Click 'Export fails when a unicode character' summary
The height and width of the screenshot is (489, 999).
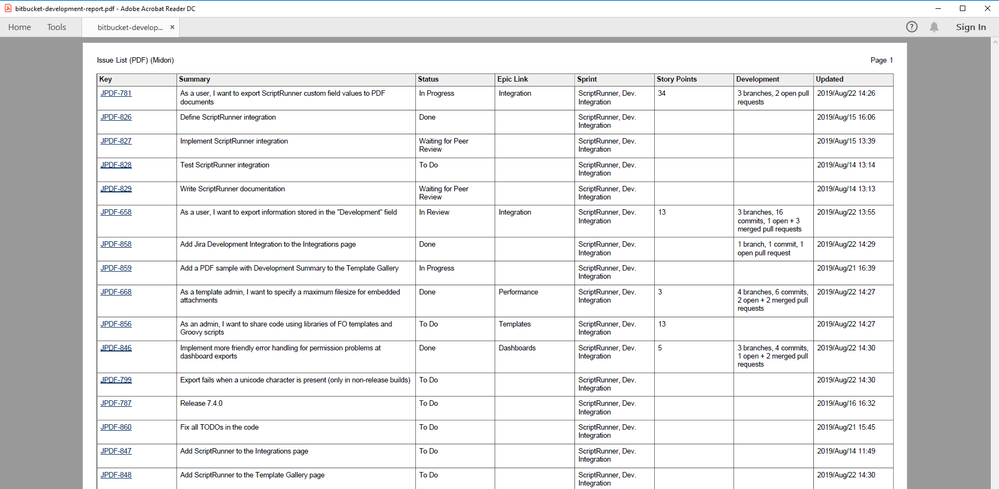tap(295, 379)
